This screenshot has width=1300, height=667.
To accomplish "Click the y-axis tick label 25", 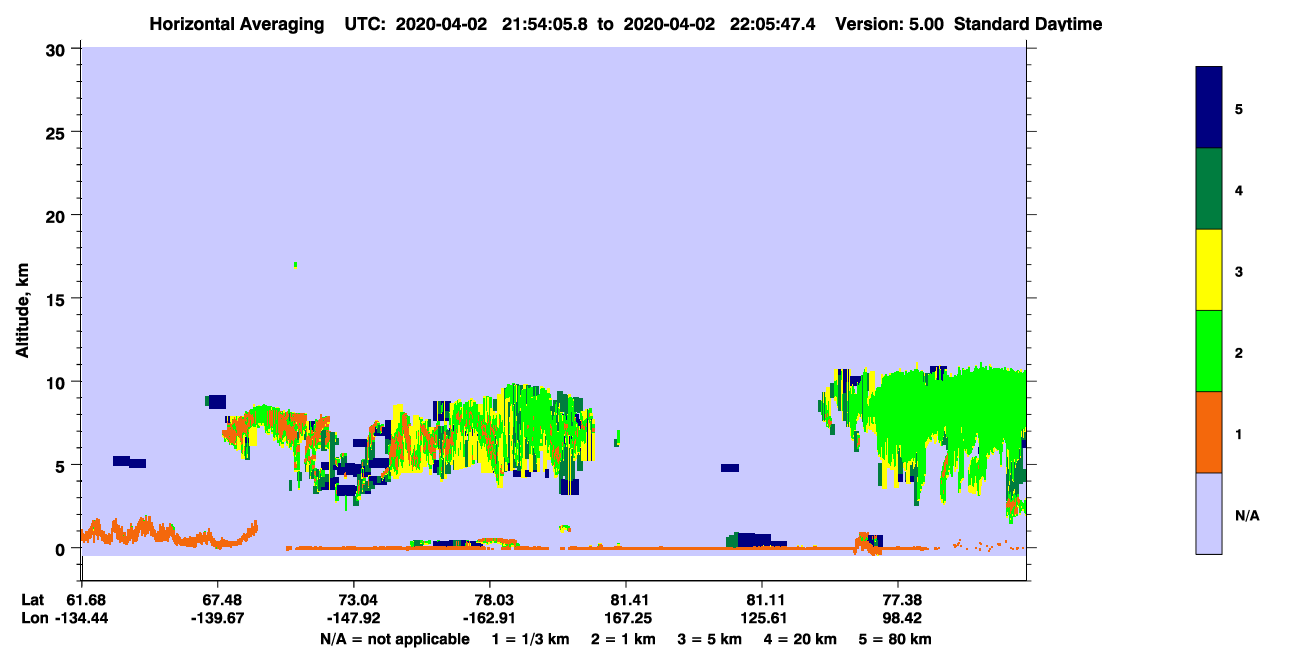I will tap(58, 132).
